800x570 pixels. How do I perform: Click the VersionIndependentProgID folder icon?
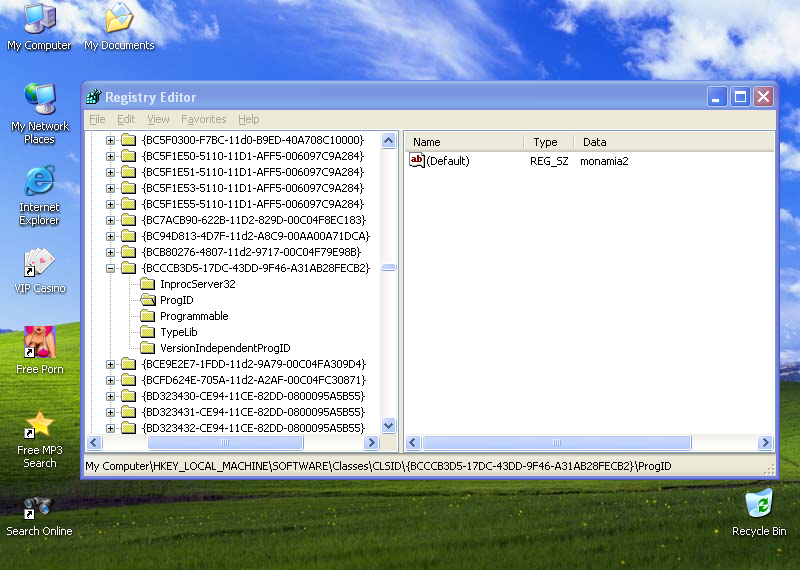point(147,348)
